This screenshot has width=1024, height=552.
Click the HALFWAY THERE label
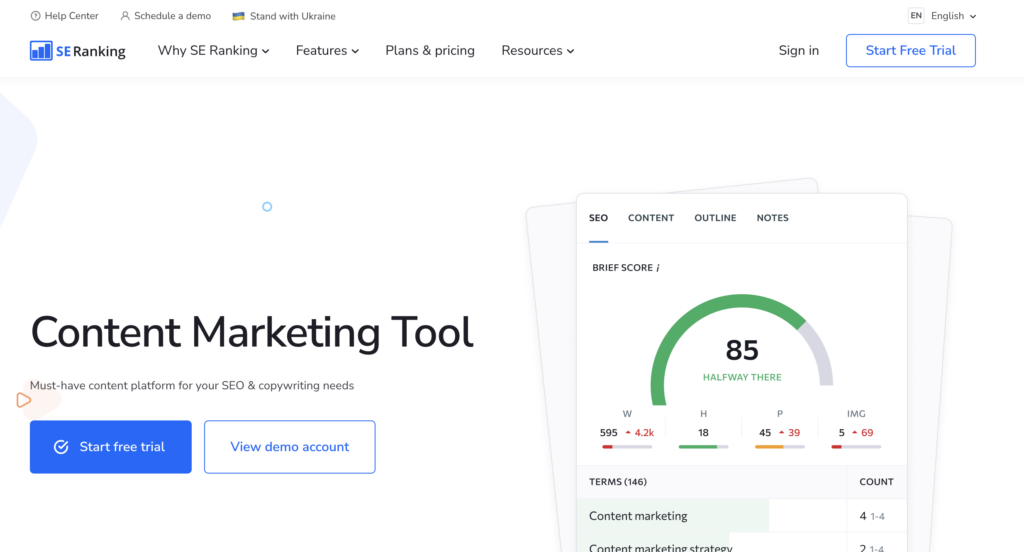click(742, 378)
